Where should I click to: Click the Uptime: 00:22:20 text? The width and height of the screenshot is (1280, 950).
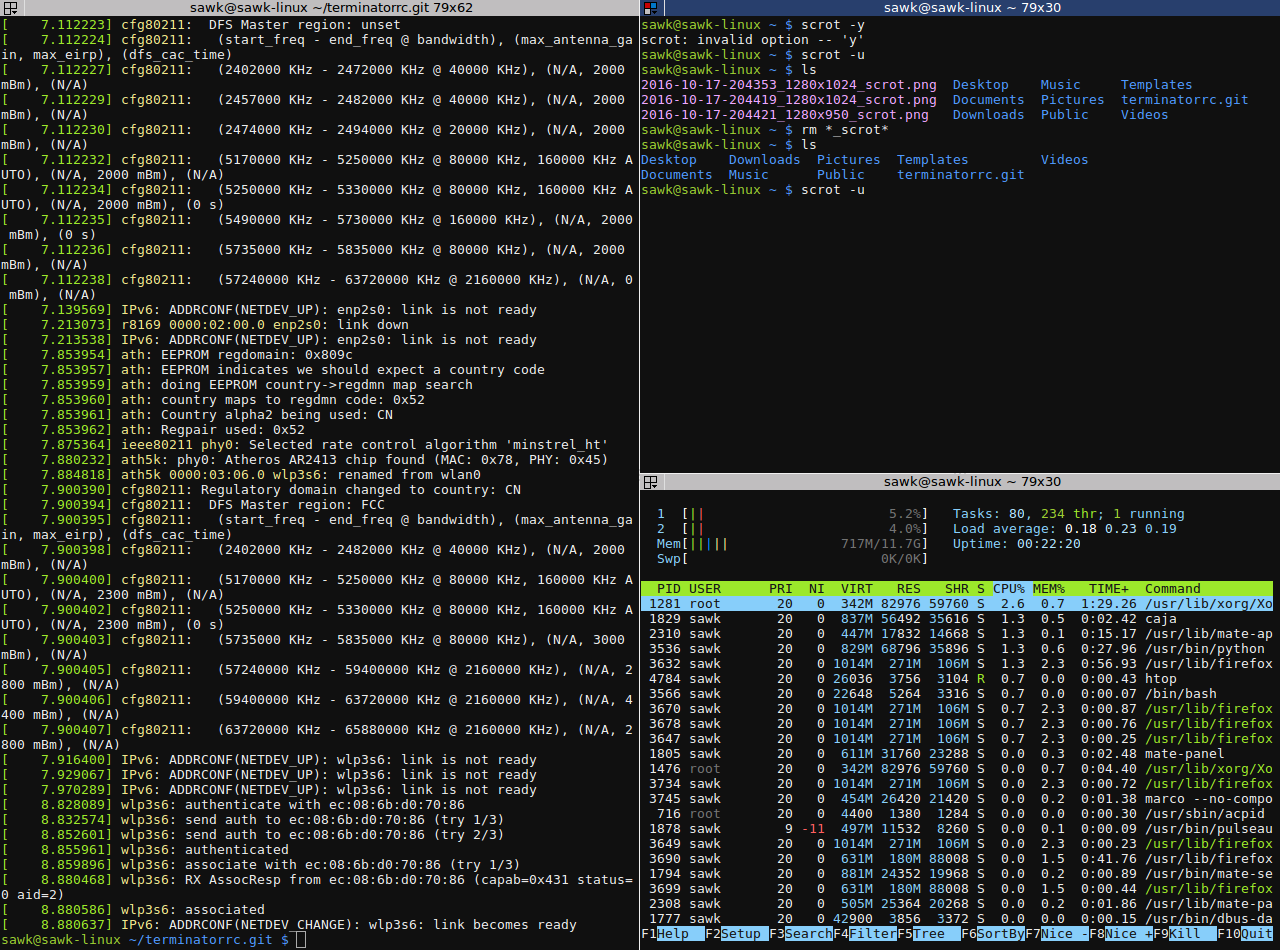pos(1017,544)
